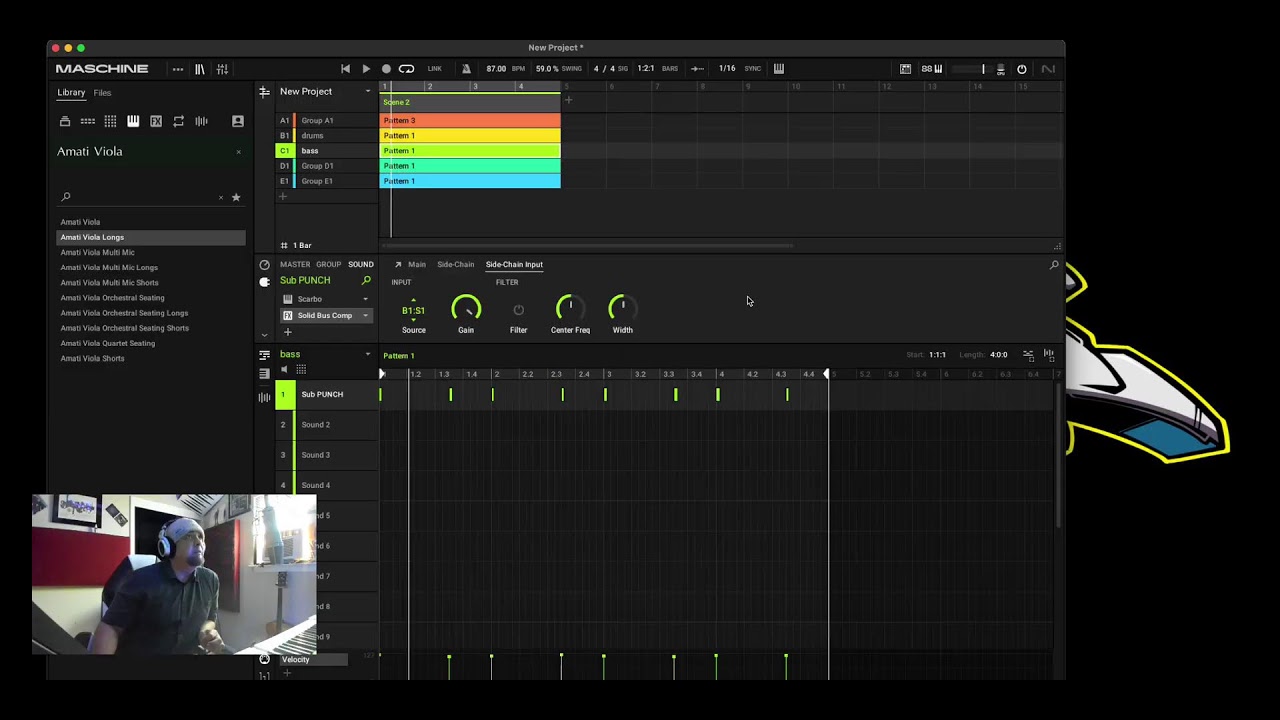Add a new scene with the plus button next to Scene 2

tap(568, 100)
